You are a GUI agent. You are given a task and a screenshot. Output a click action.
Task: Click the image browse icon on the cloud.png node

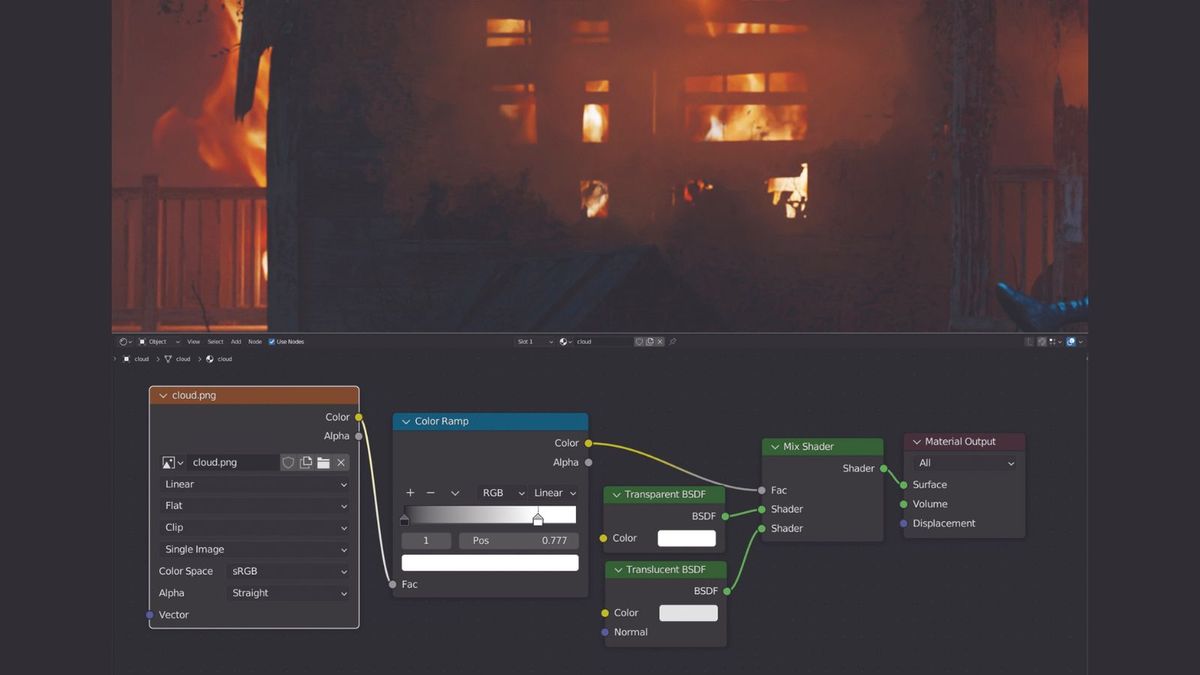pyautogui.click(x=170, y=462)
